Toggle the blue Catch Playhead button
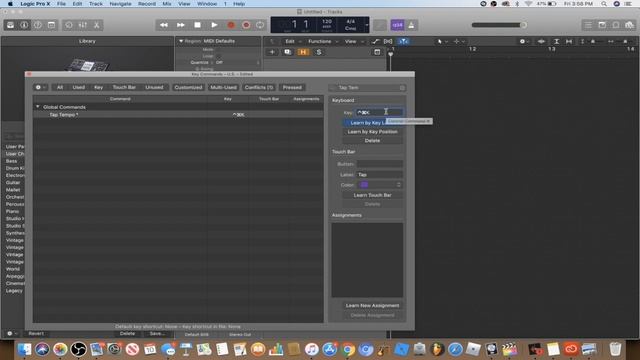The image size is (640, 360). [403, 41]
